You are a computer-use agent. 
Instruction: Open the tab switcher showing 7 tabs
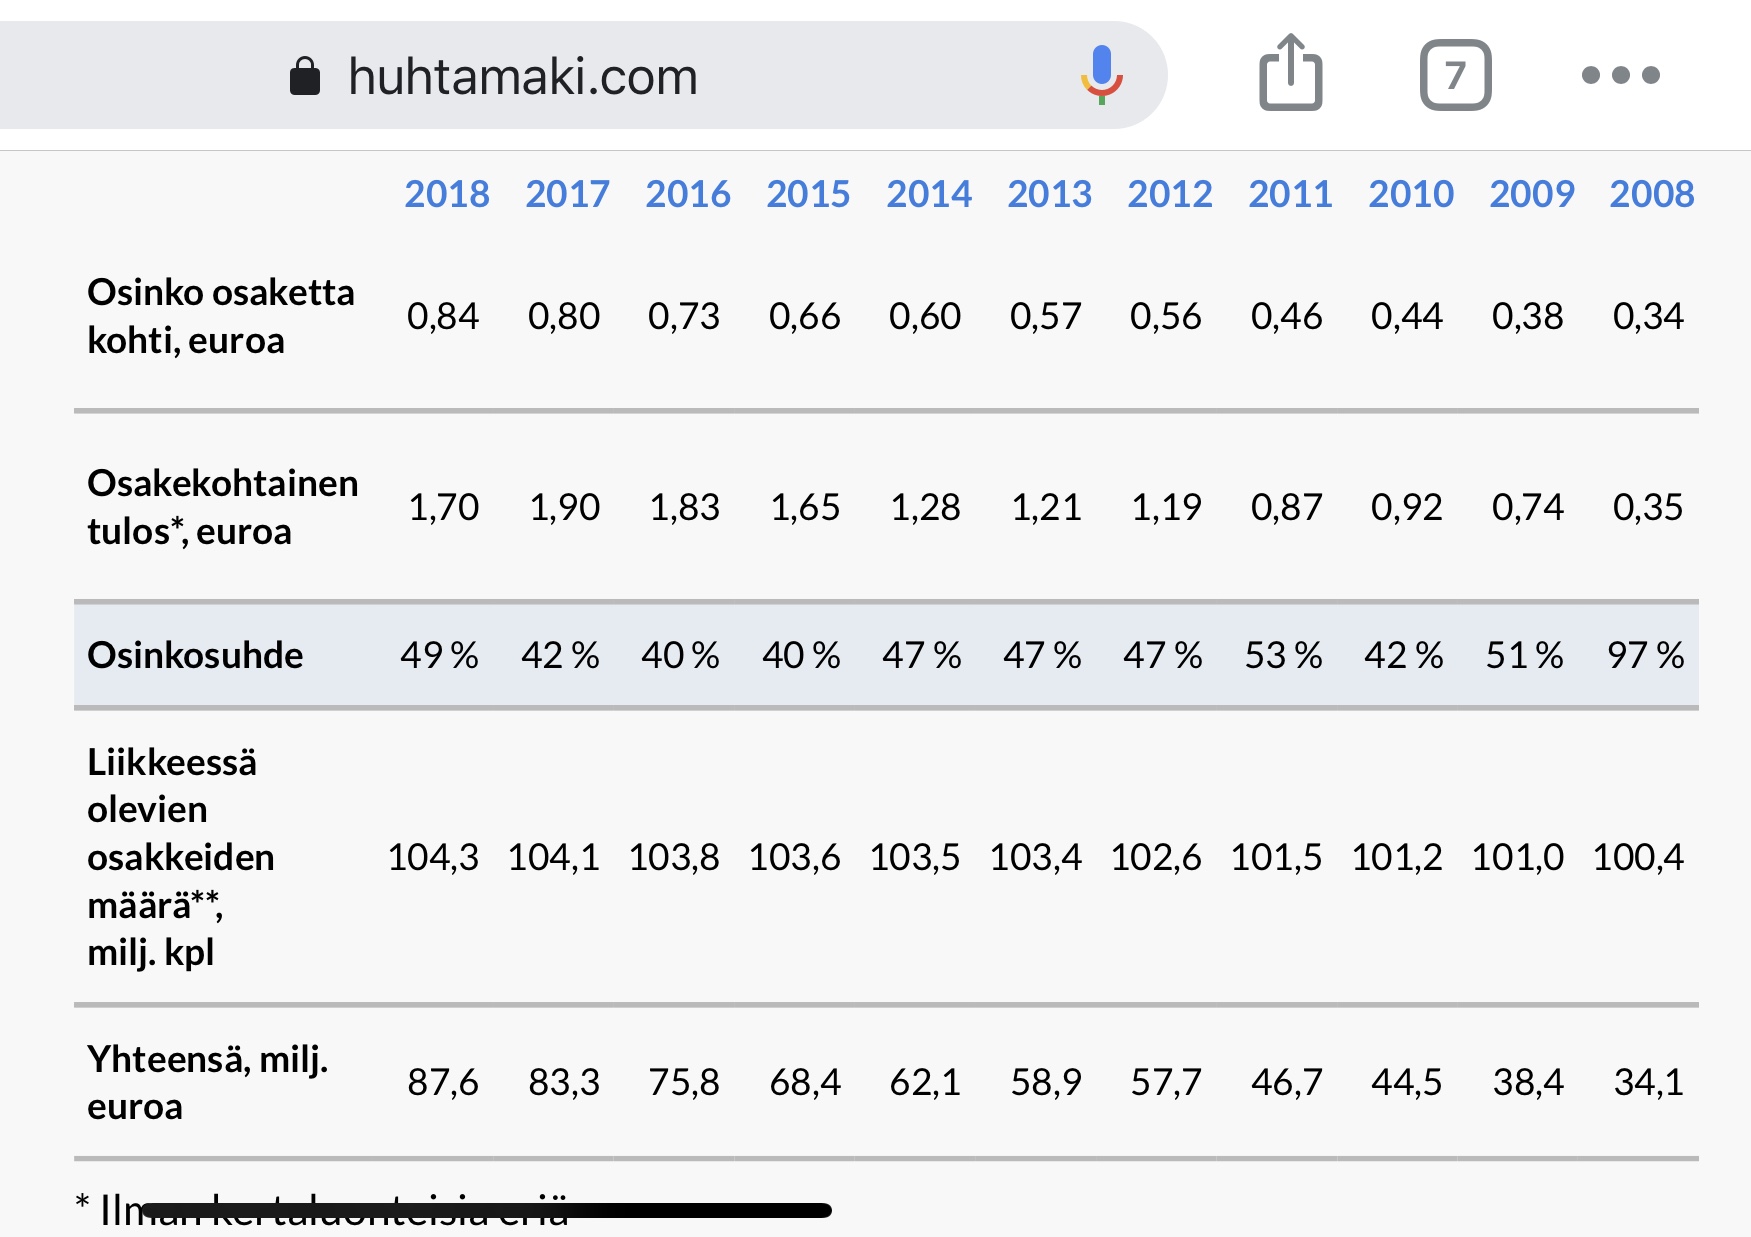coord(1455,75)
